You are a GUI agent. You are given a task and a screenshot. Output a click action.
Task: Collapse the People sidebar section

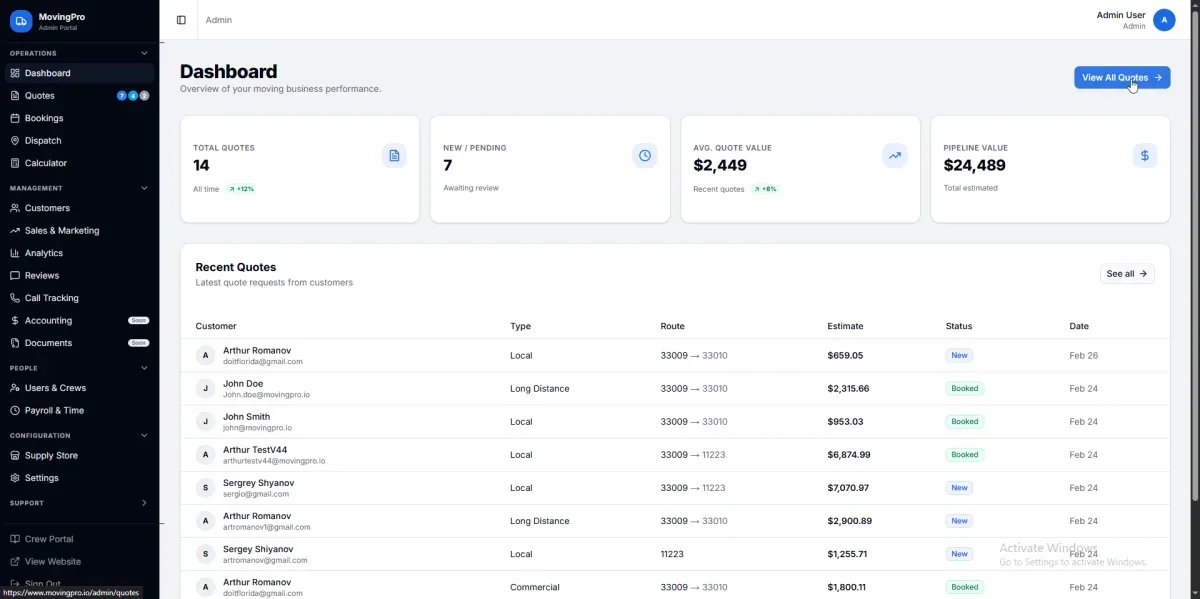pos(144,368)
